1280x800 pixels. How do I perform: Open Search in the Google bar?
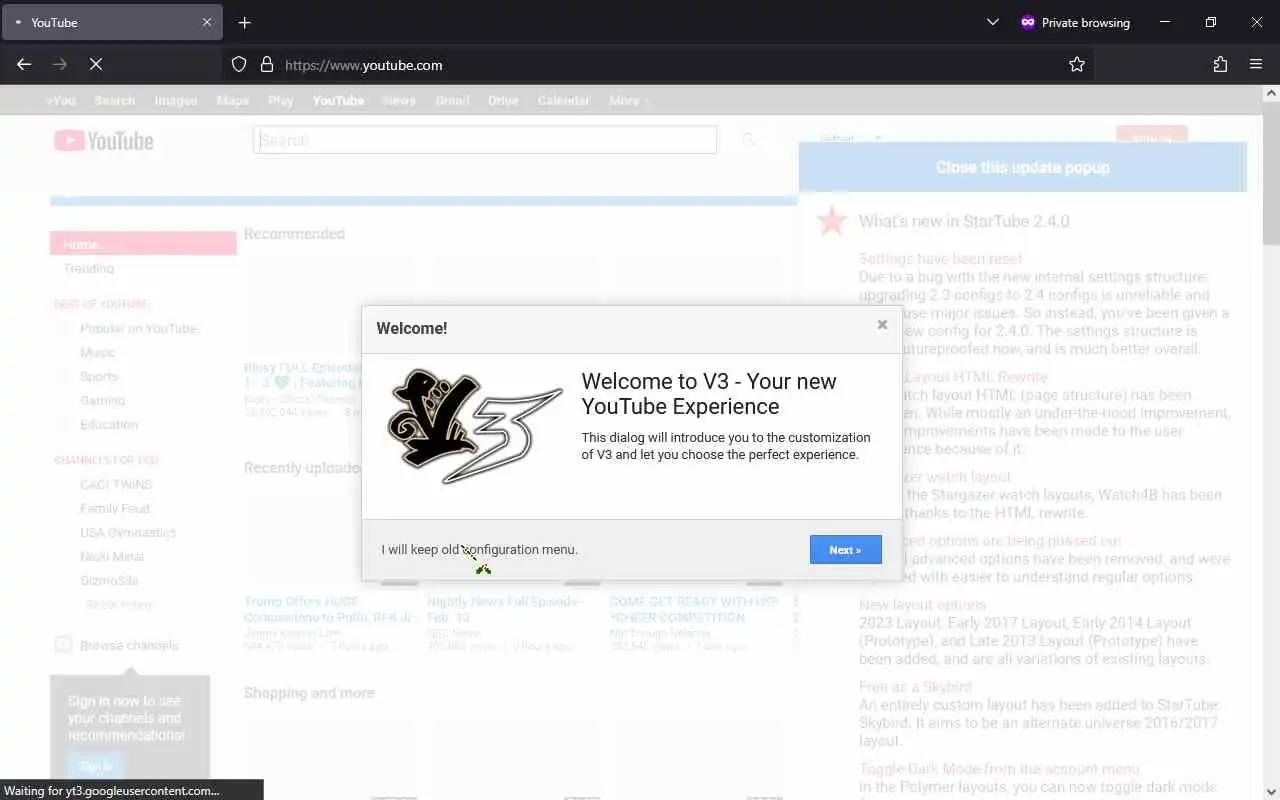pos(115,100)
